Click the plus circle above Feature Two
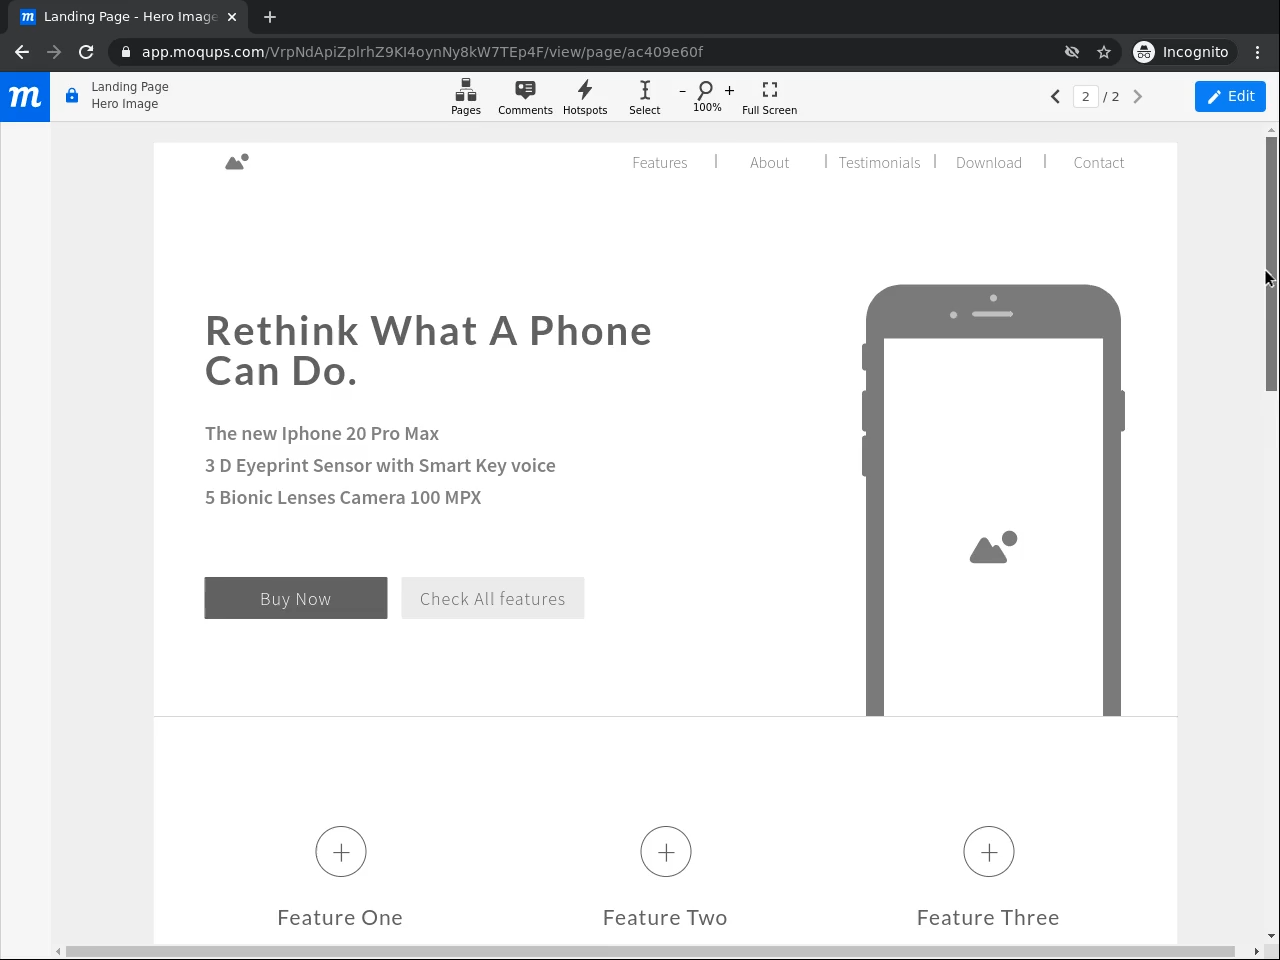The width and height of the screenshot is (1280, 960). click(x=666, y=852)
